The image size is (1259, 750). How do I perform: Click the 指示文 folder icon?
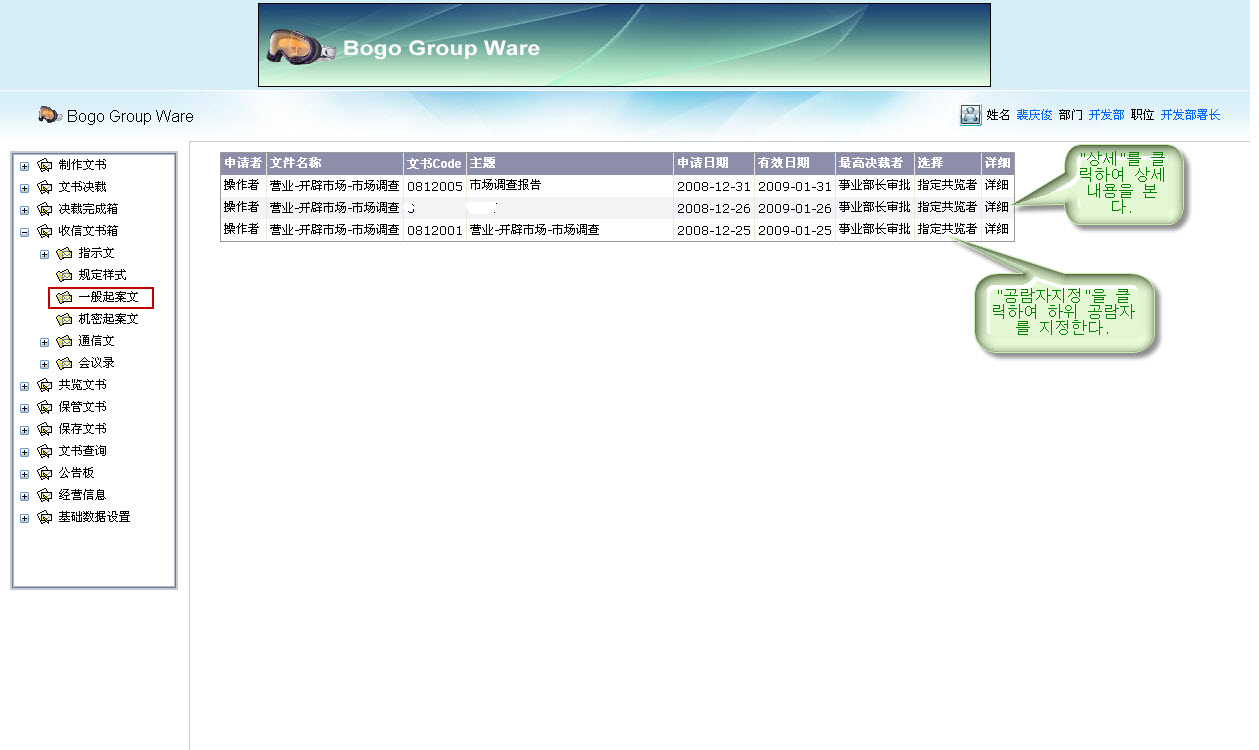(x=65, y=253)
